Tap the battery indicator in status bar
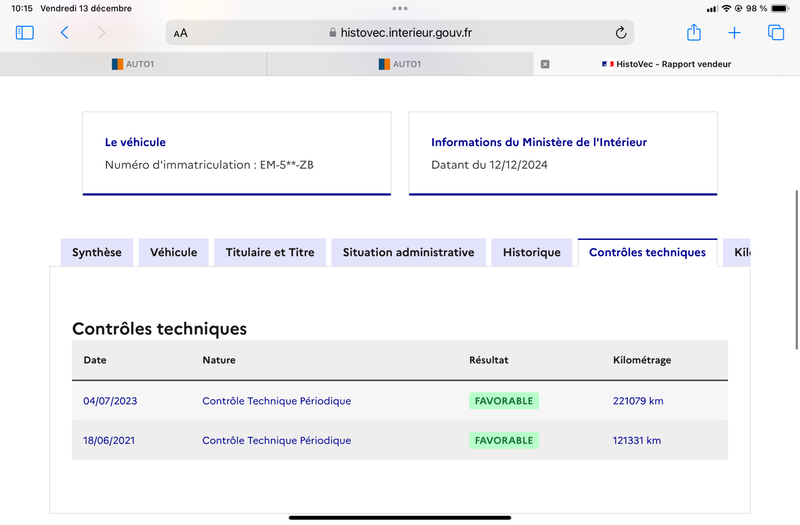This screenshot has width=800, height=525. tap(780, 8)
